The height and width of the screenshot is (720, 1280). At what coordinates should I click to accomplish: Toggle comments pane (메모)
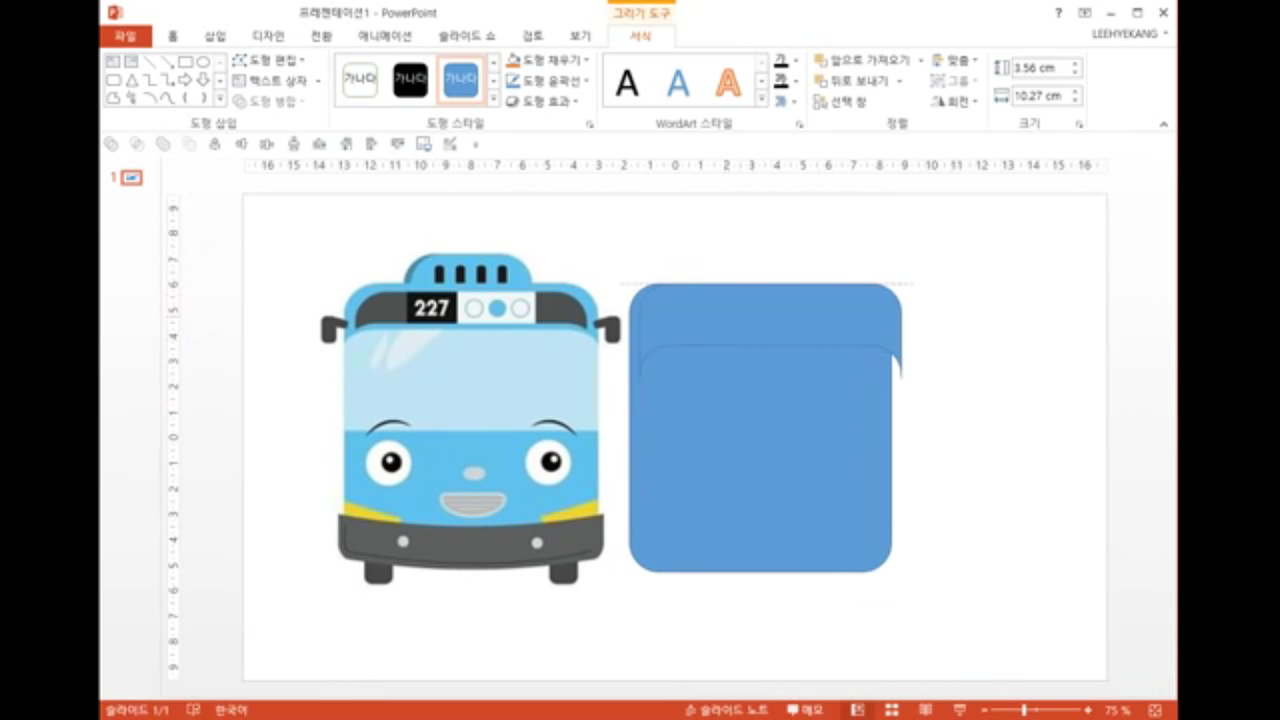[805, 710]
